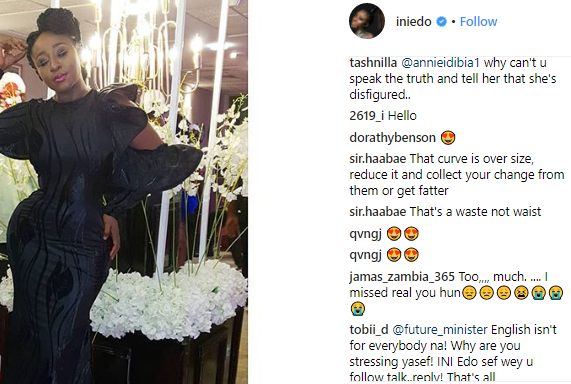Click the heart-eyes emojis in the first qvngj comment
The image size is (571, 384).
pos(403,234)
